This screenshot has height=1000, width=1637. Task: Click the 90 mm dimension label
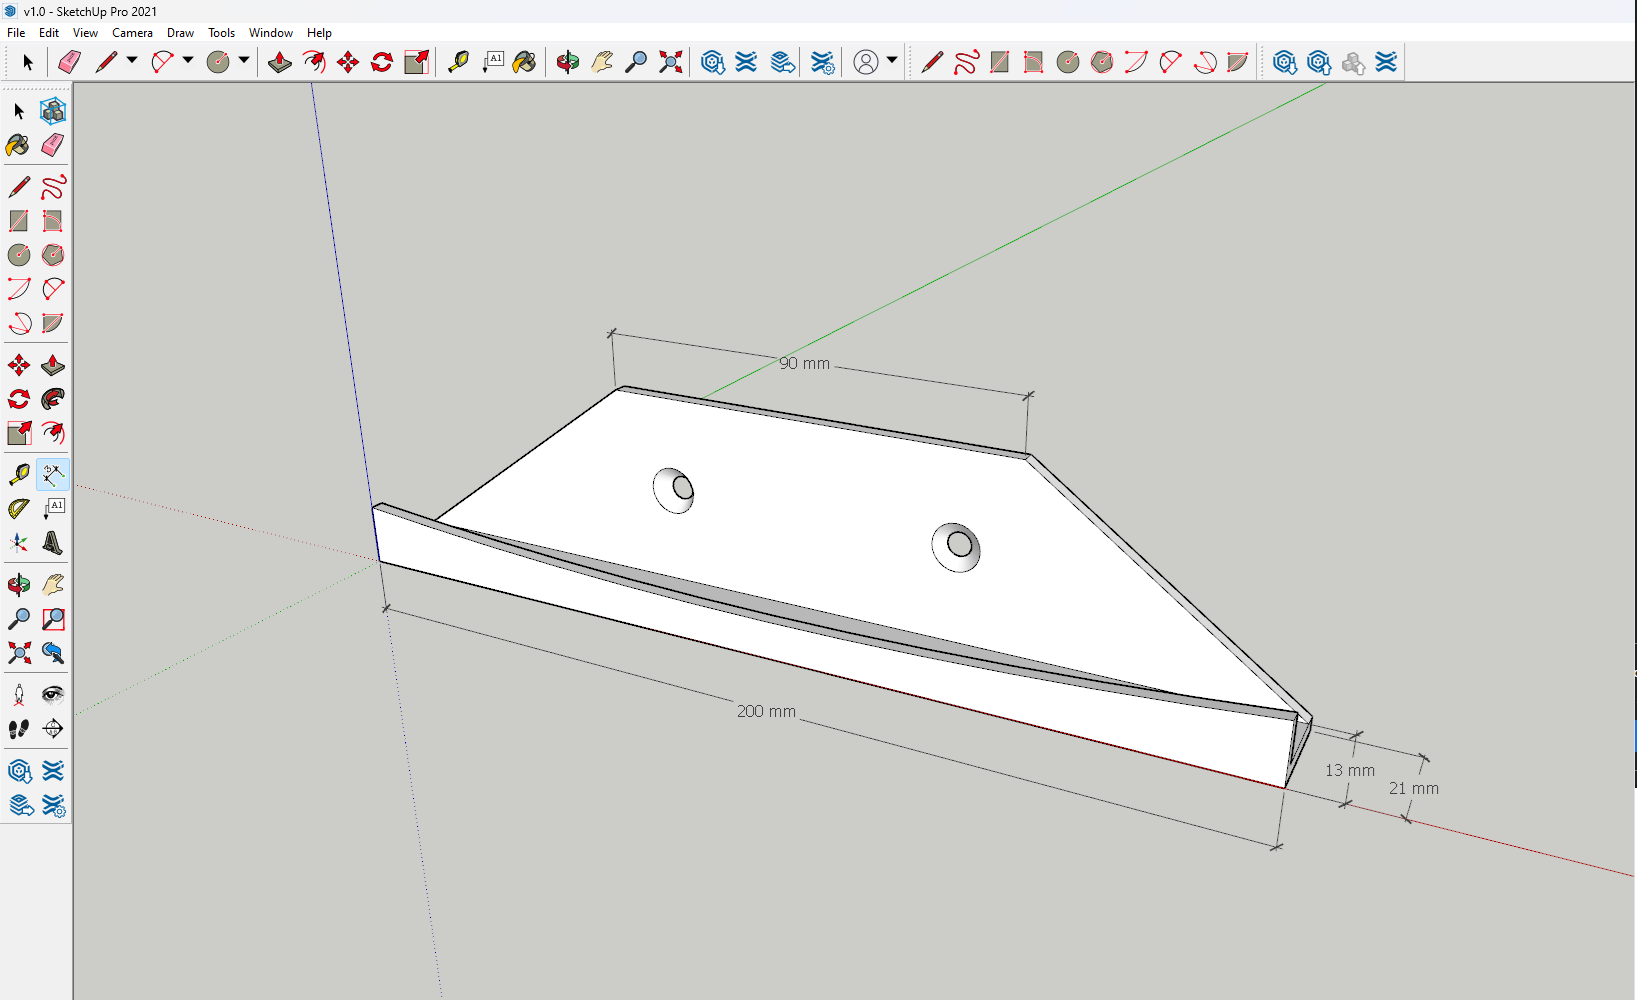805,363
